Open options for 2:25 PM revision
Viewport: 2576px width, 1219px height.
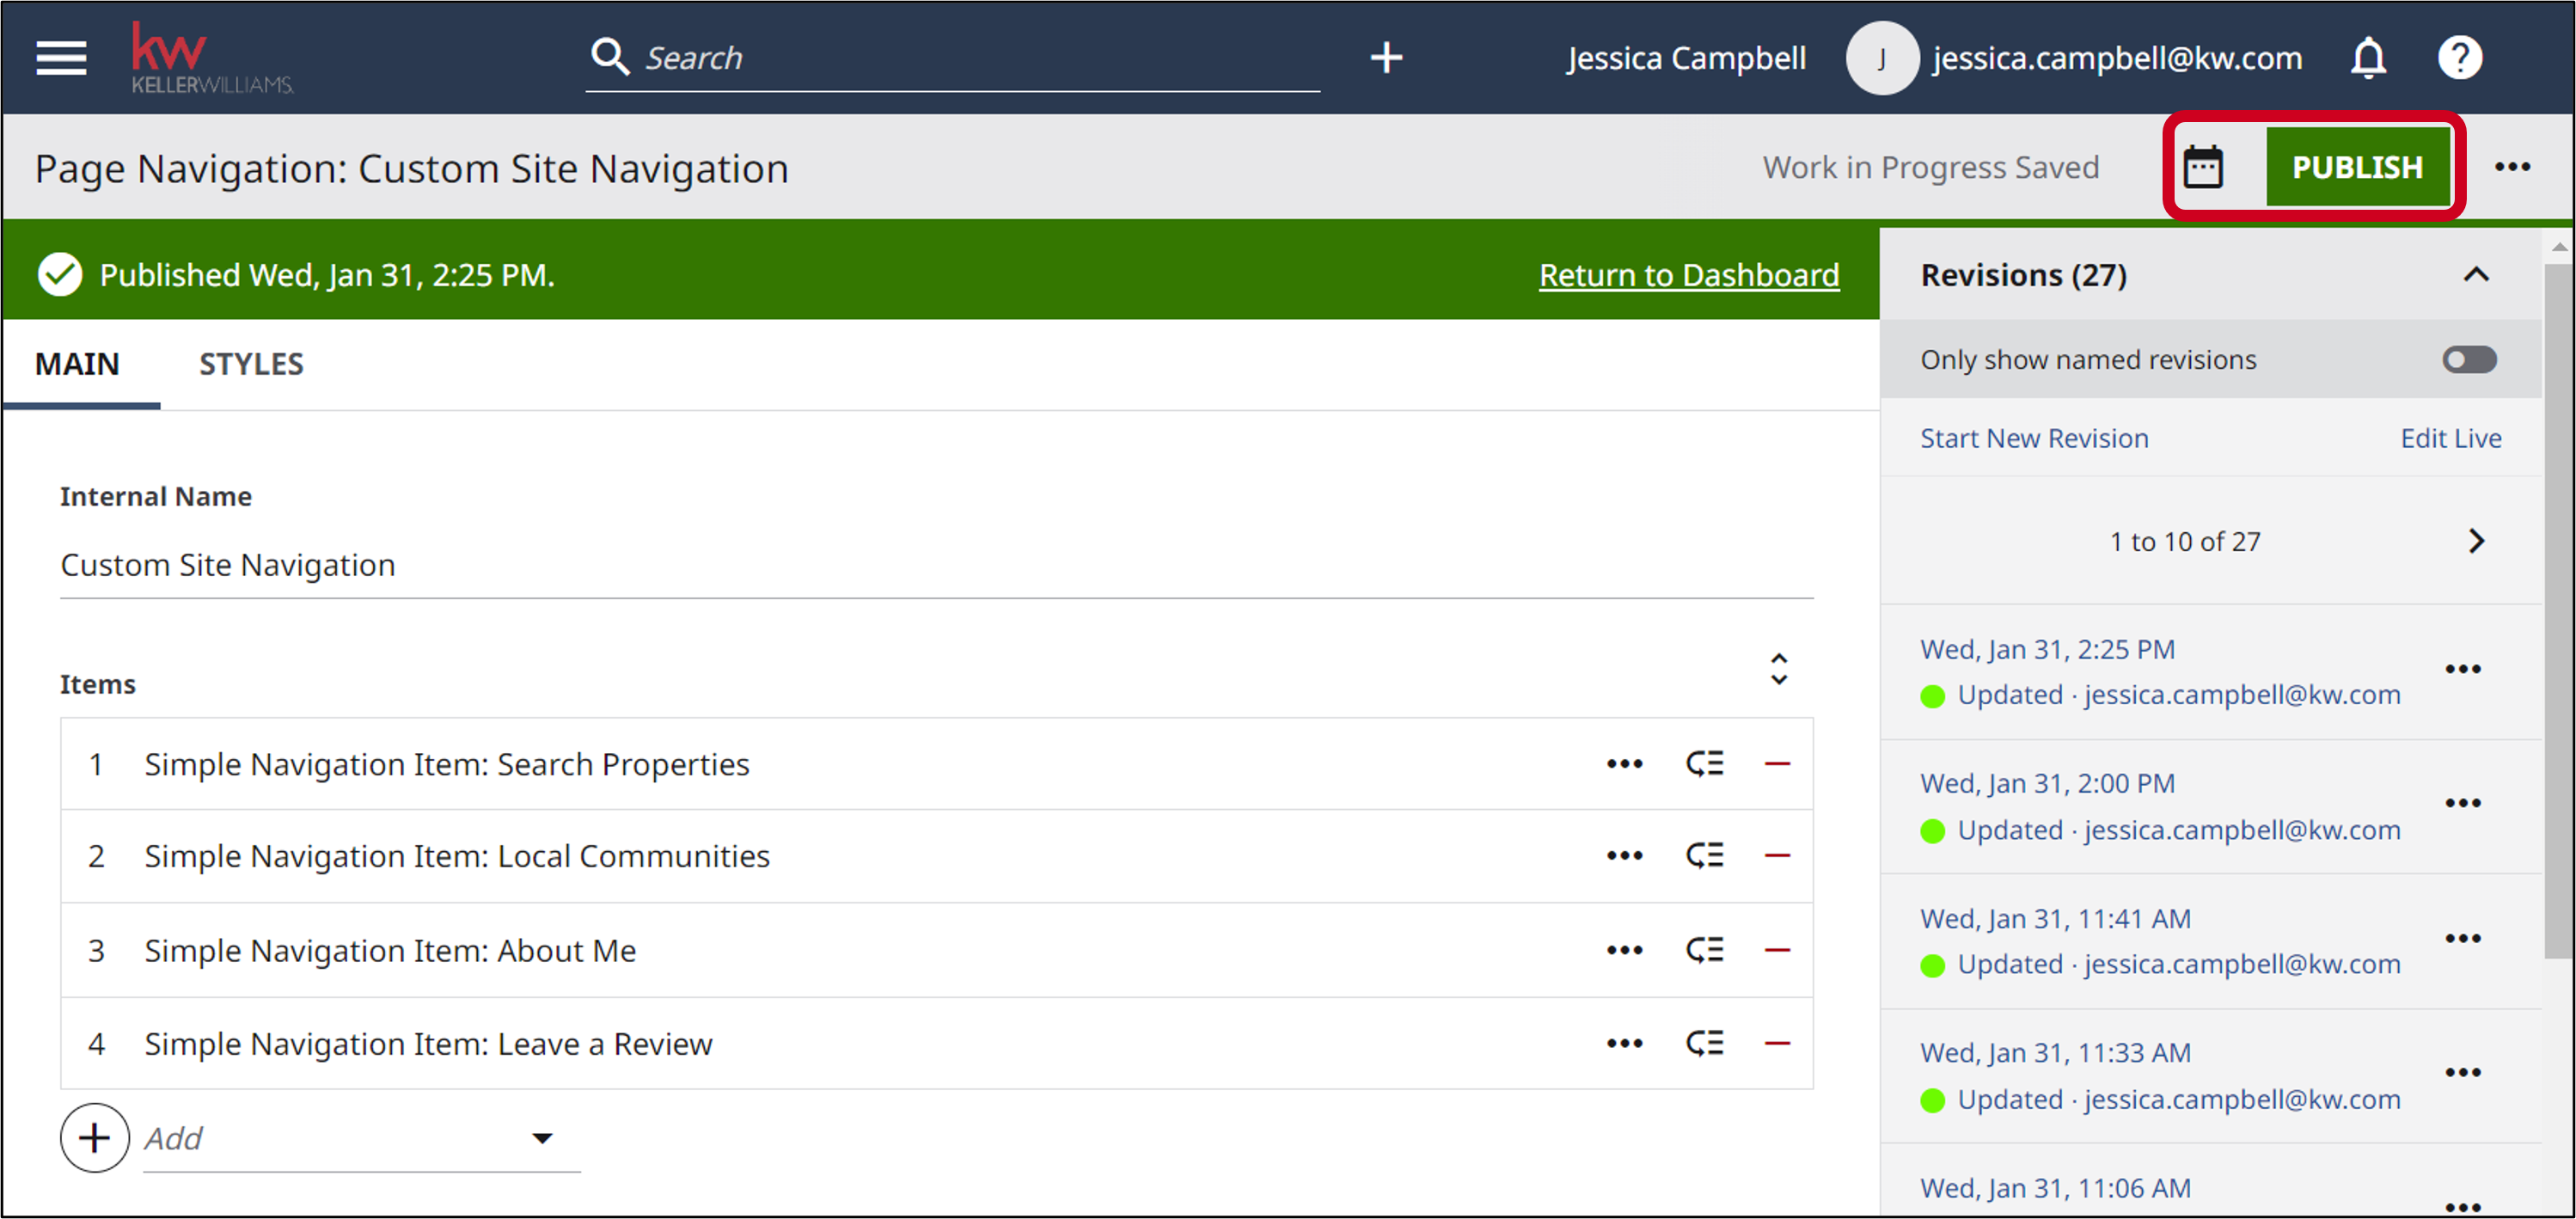coord(2462,669)
